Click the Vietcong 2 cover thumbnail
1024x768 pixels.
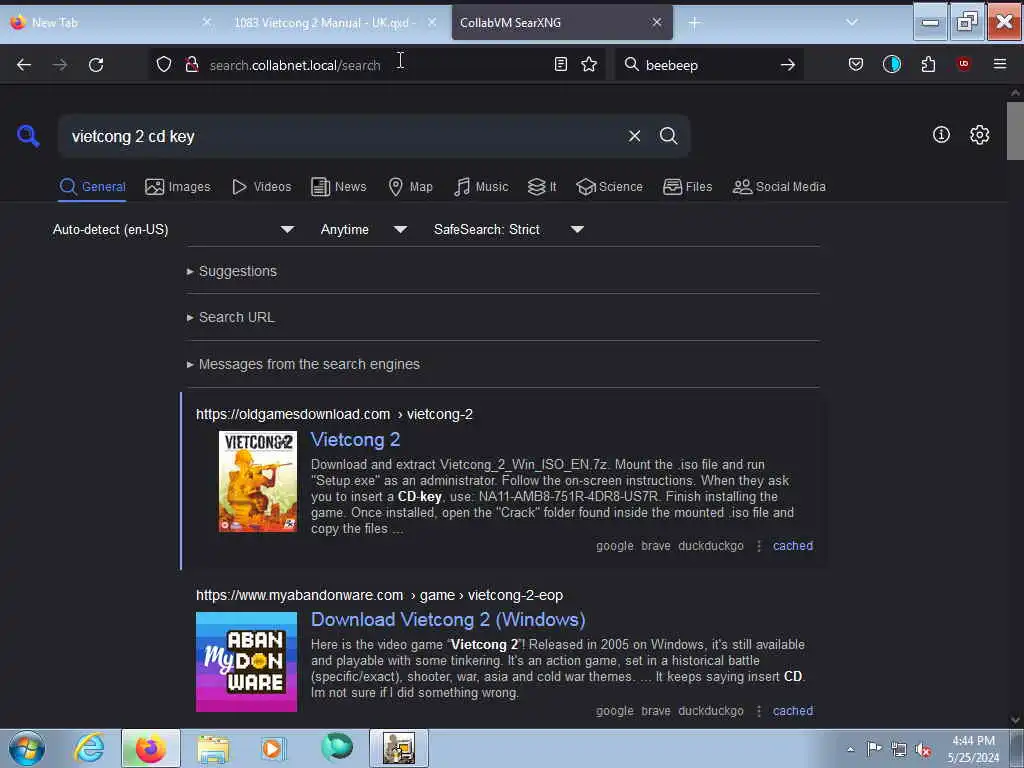pyautogui.click(x=258, y=481)
